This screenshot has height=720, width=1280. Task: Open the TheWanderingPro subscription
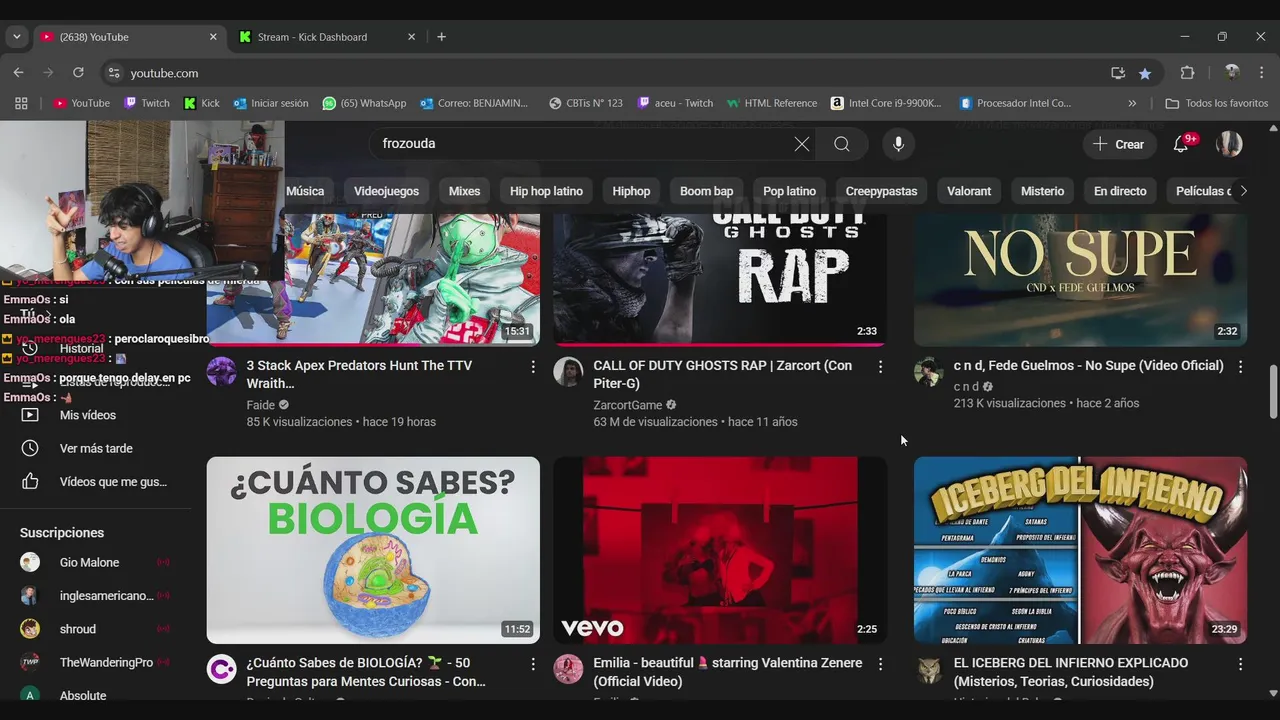(x=106, y=663)
